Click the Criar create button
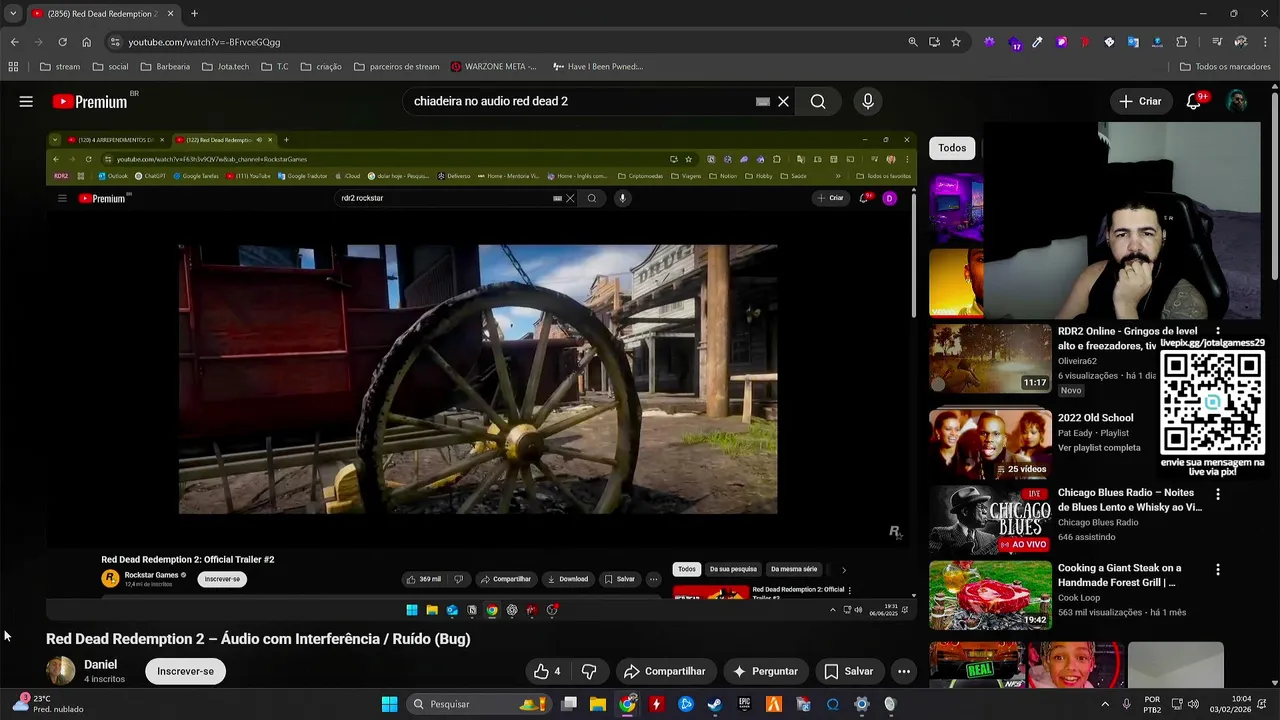Image resolution: width=1280 pixels, height=720 pixels. tap(1140, 101)
